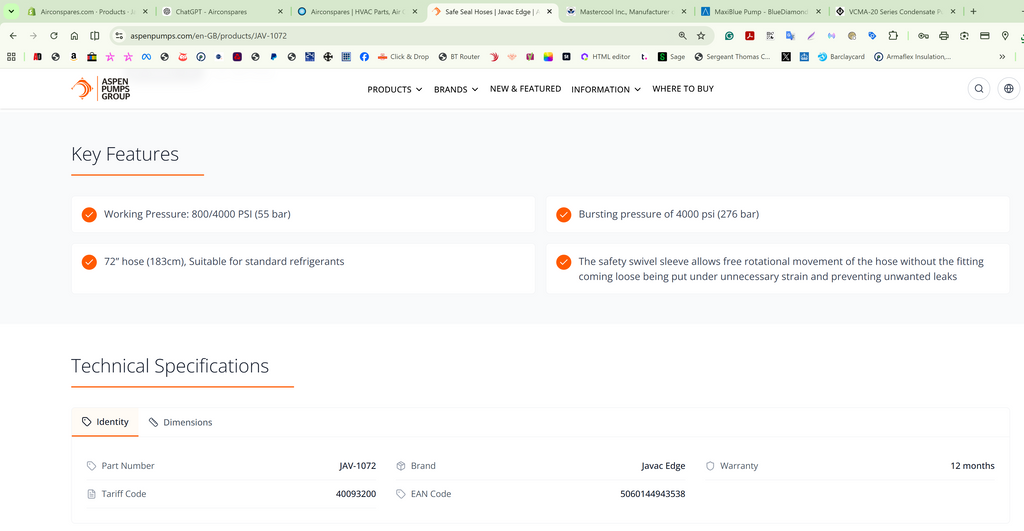Open the site search magnifier icon
This screenshot has height=531, width=1024.
(x=979, y=89)
